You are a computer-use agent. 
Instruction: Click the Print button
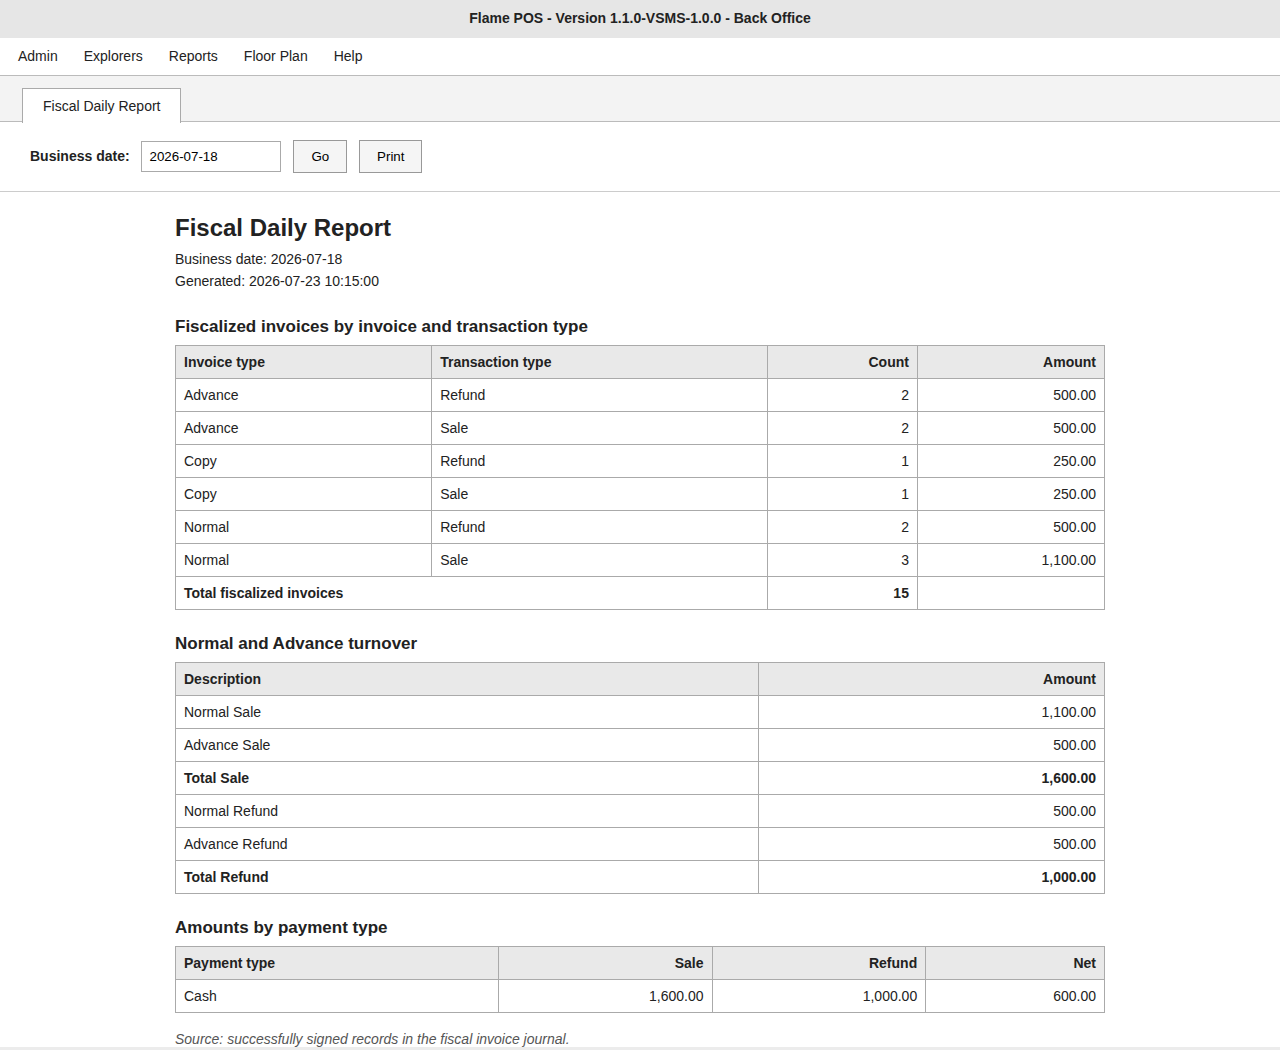click(x=390, y=156)
